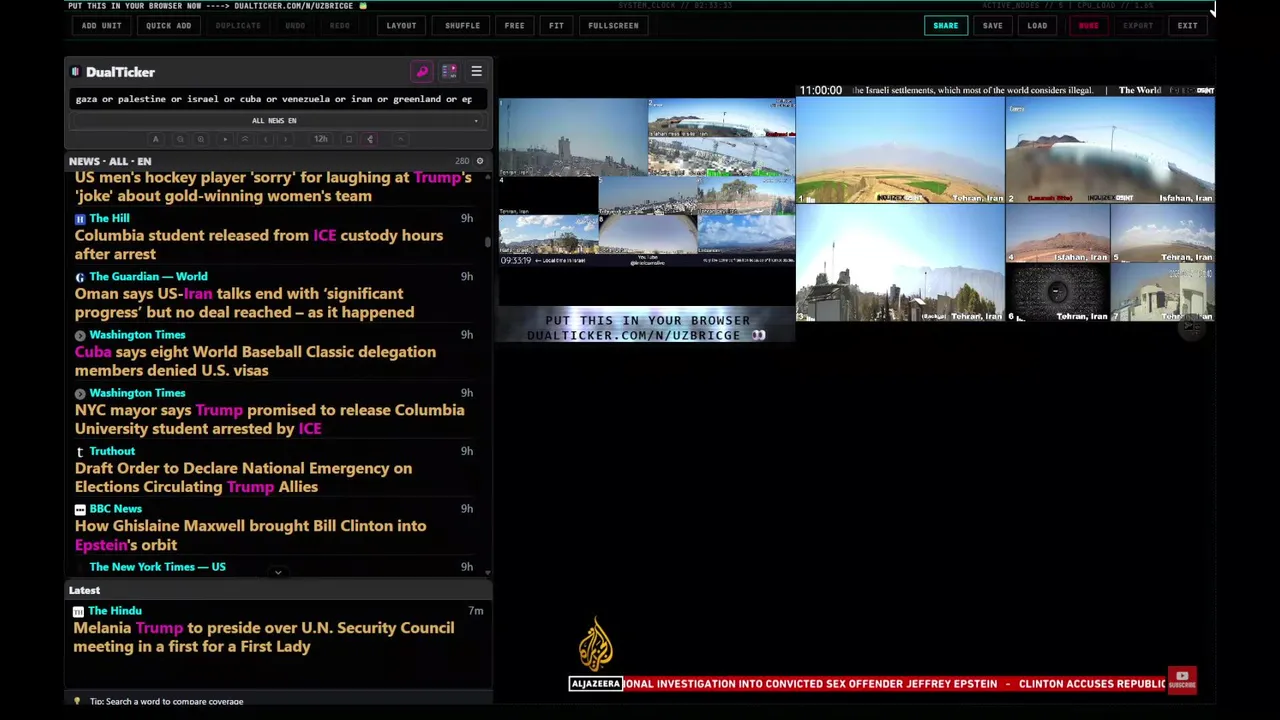Go to next item with right arrow
The height and width of the screenshot is (720, 1280).
click(x=285, y=139)
